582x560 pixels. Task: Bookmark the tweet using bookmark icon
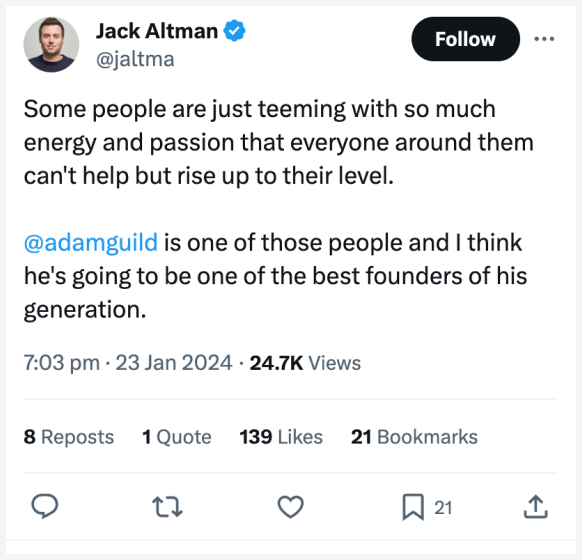click(x=413, y=507)
